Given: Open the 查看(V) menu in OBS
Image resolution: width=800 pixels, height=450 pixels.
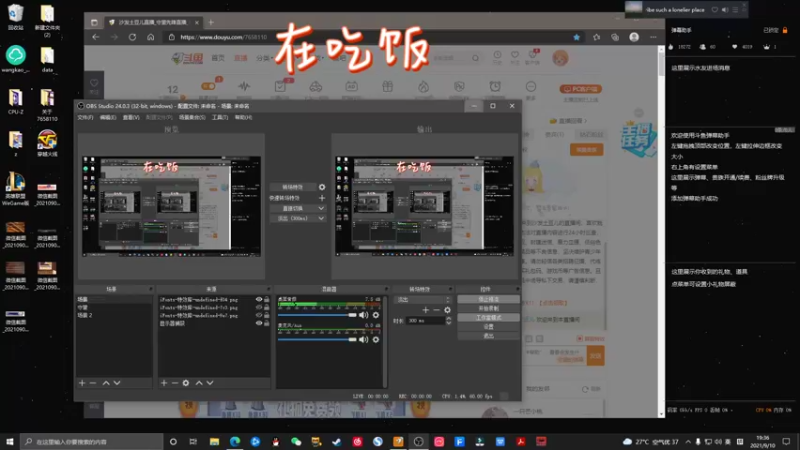Looking at the screenshot, I should point(131,117).
